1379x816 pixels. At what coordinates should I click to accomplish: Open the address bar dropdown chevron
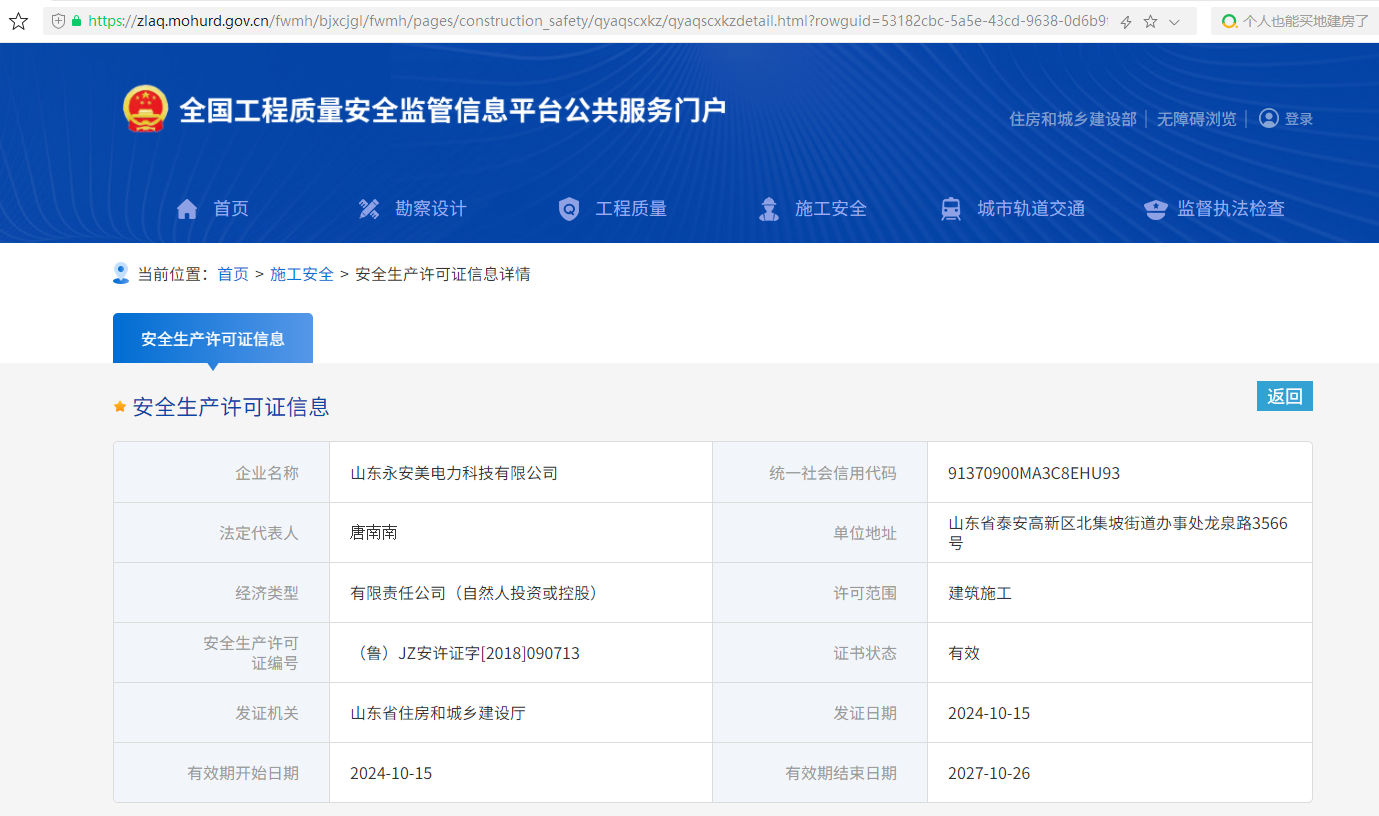pos(1175,22)
